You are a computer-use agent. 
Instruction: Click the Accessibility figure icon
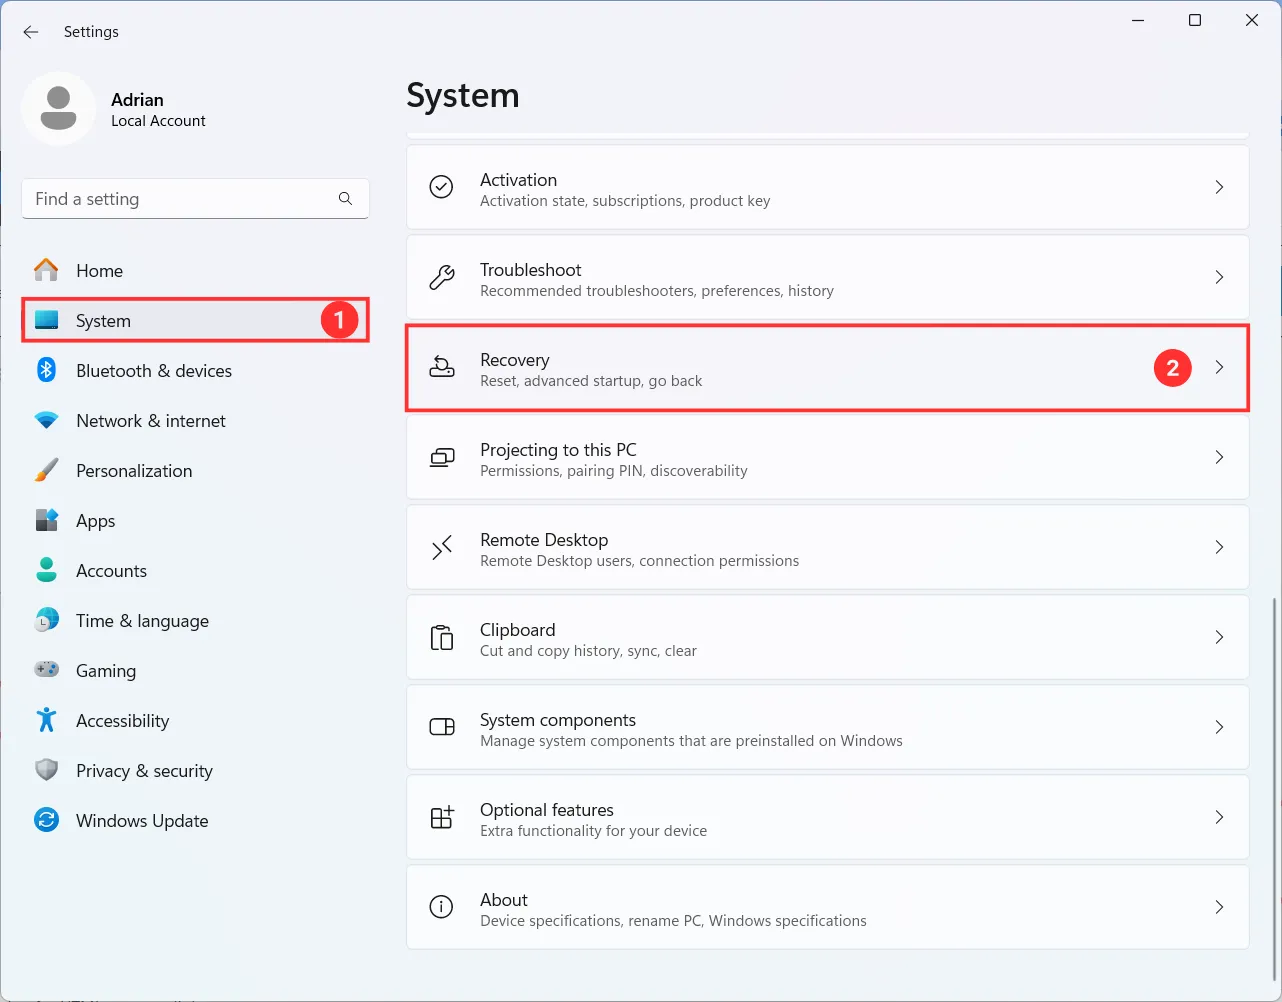(46, 720)
